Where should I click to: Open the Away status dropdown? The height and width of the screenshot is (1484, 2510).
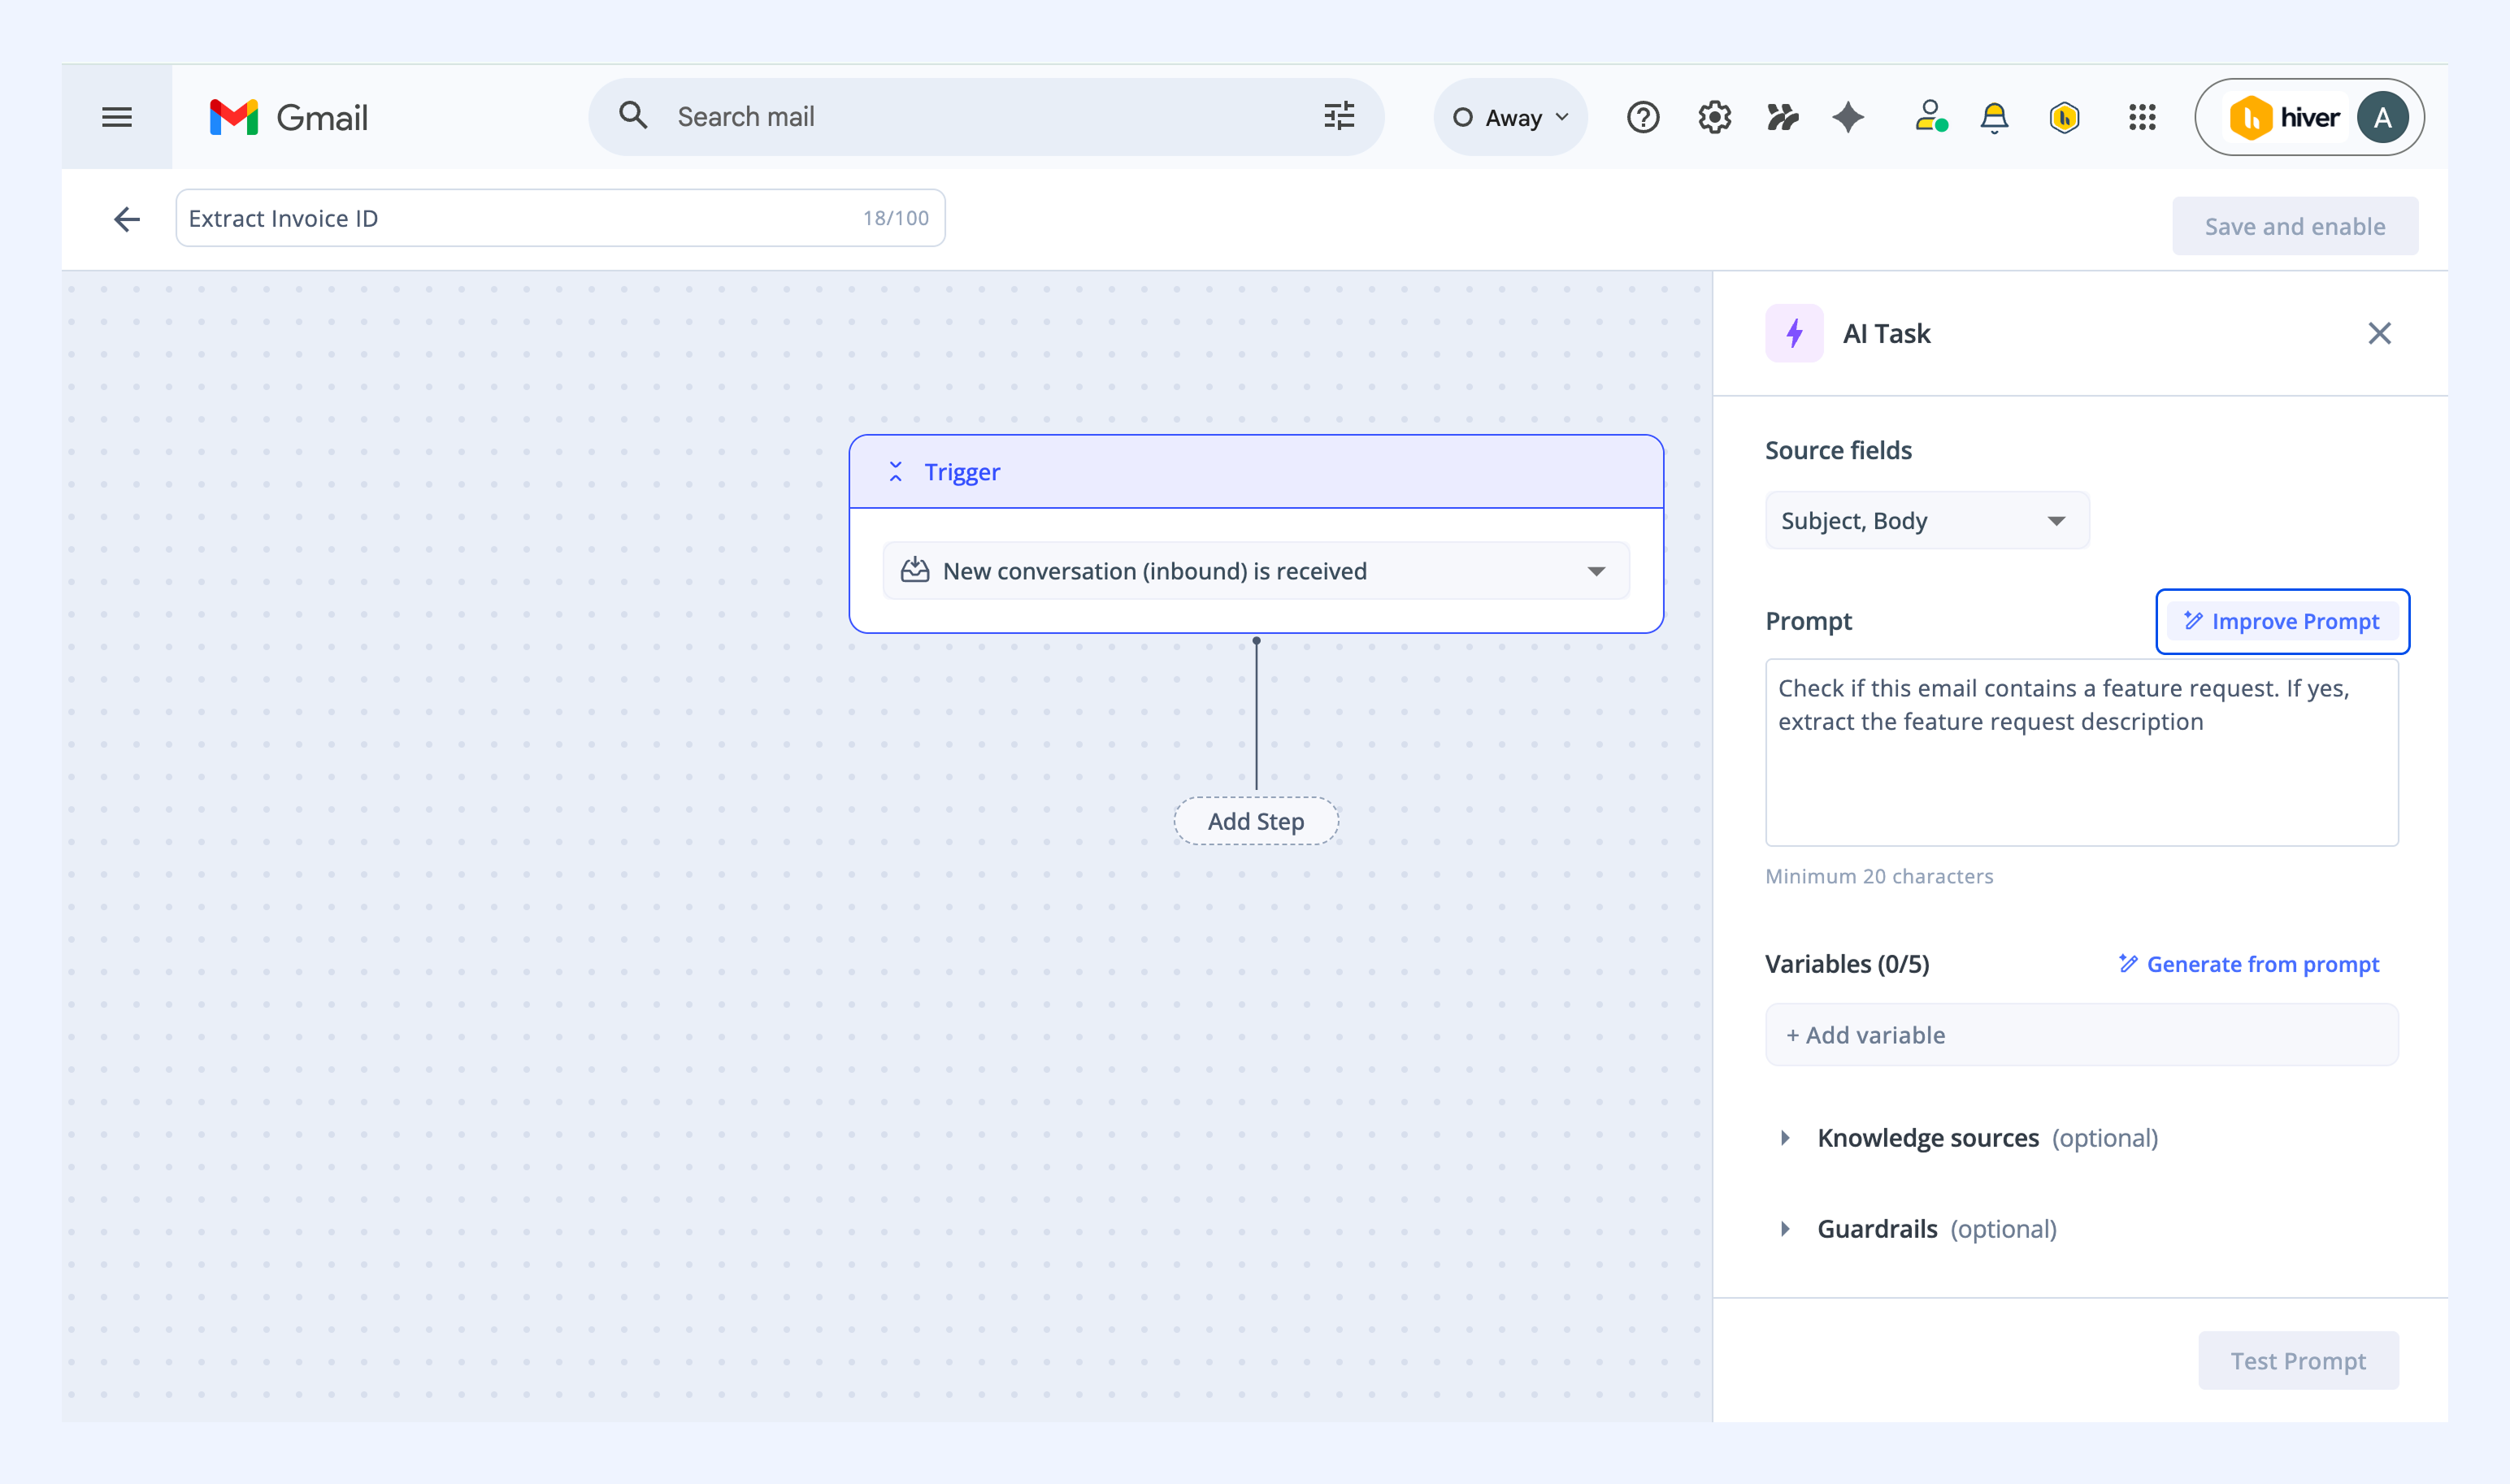point(1510,117)
